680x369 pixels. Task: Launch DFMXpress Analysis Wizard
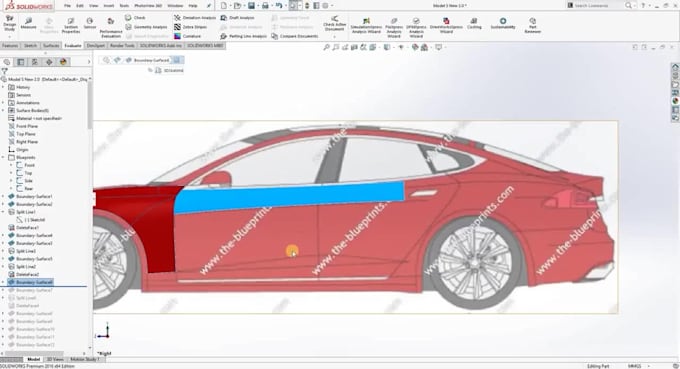click(416, 28)
